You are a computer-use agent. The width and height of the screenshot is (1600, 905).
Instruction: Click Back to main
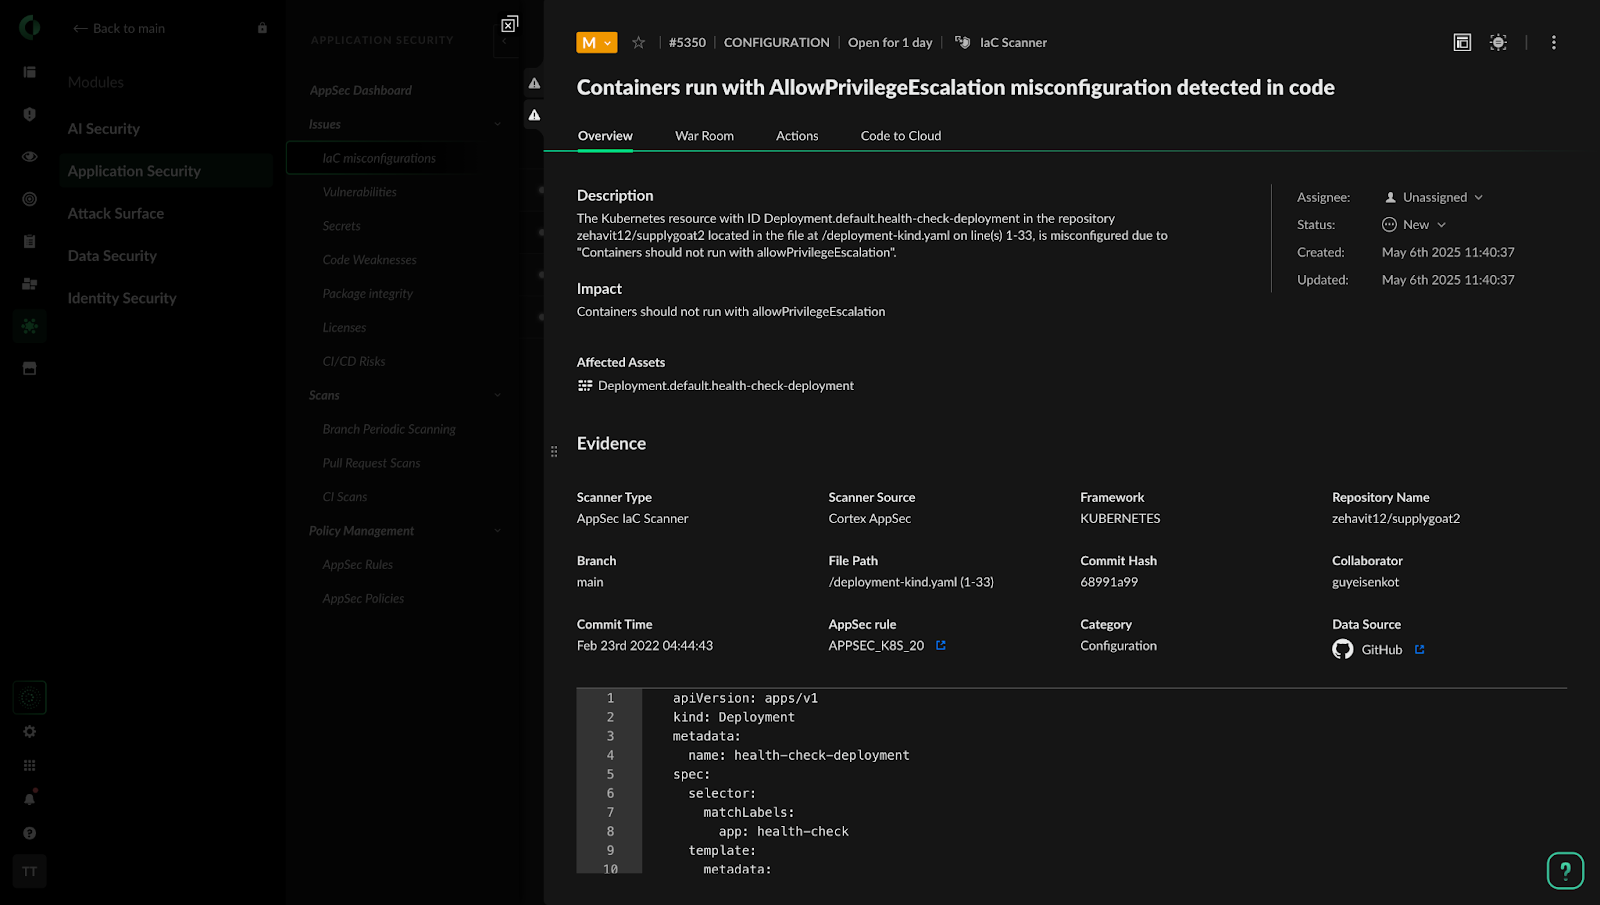click(118, 28)
